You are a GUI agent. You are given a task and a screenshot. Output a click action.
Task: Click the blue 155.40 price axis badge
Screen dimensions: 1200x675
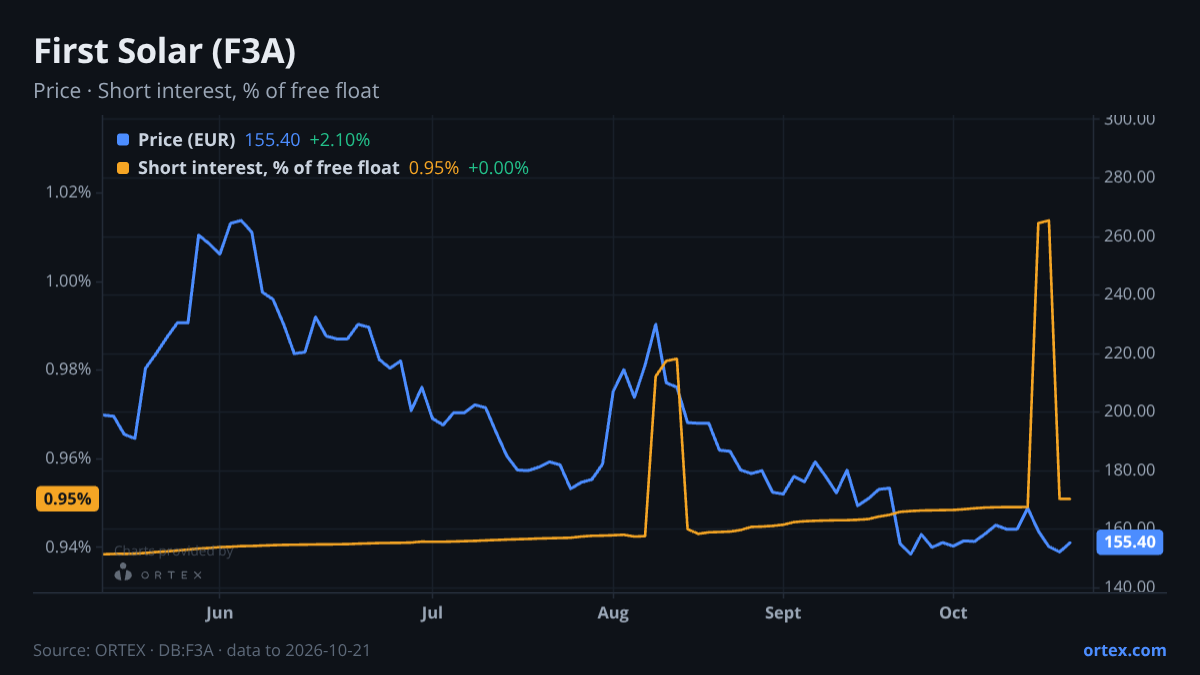(1131, 542)
